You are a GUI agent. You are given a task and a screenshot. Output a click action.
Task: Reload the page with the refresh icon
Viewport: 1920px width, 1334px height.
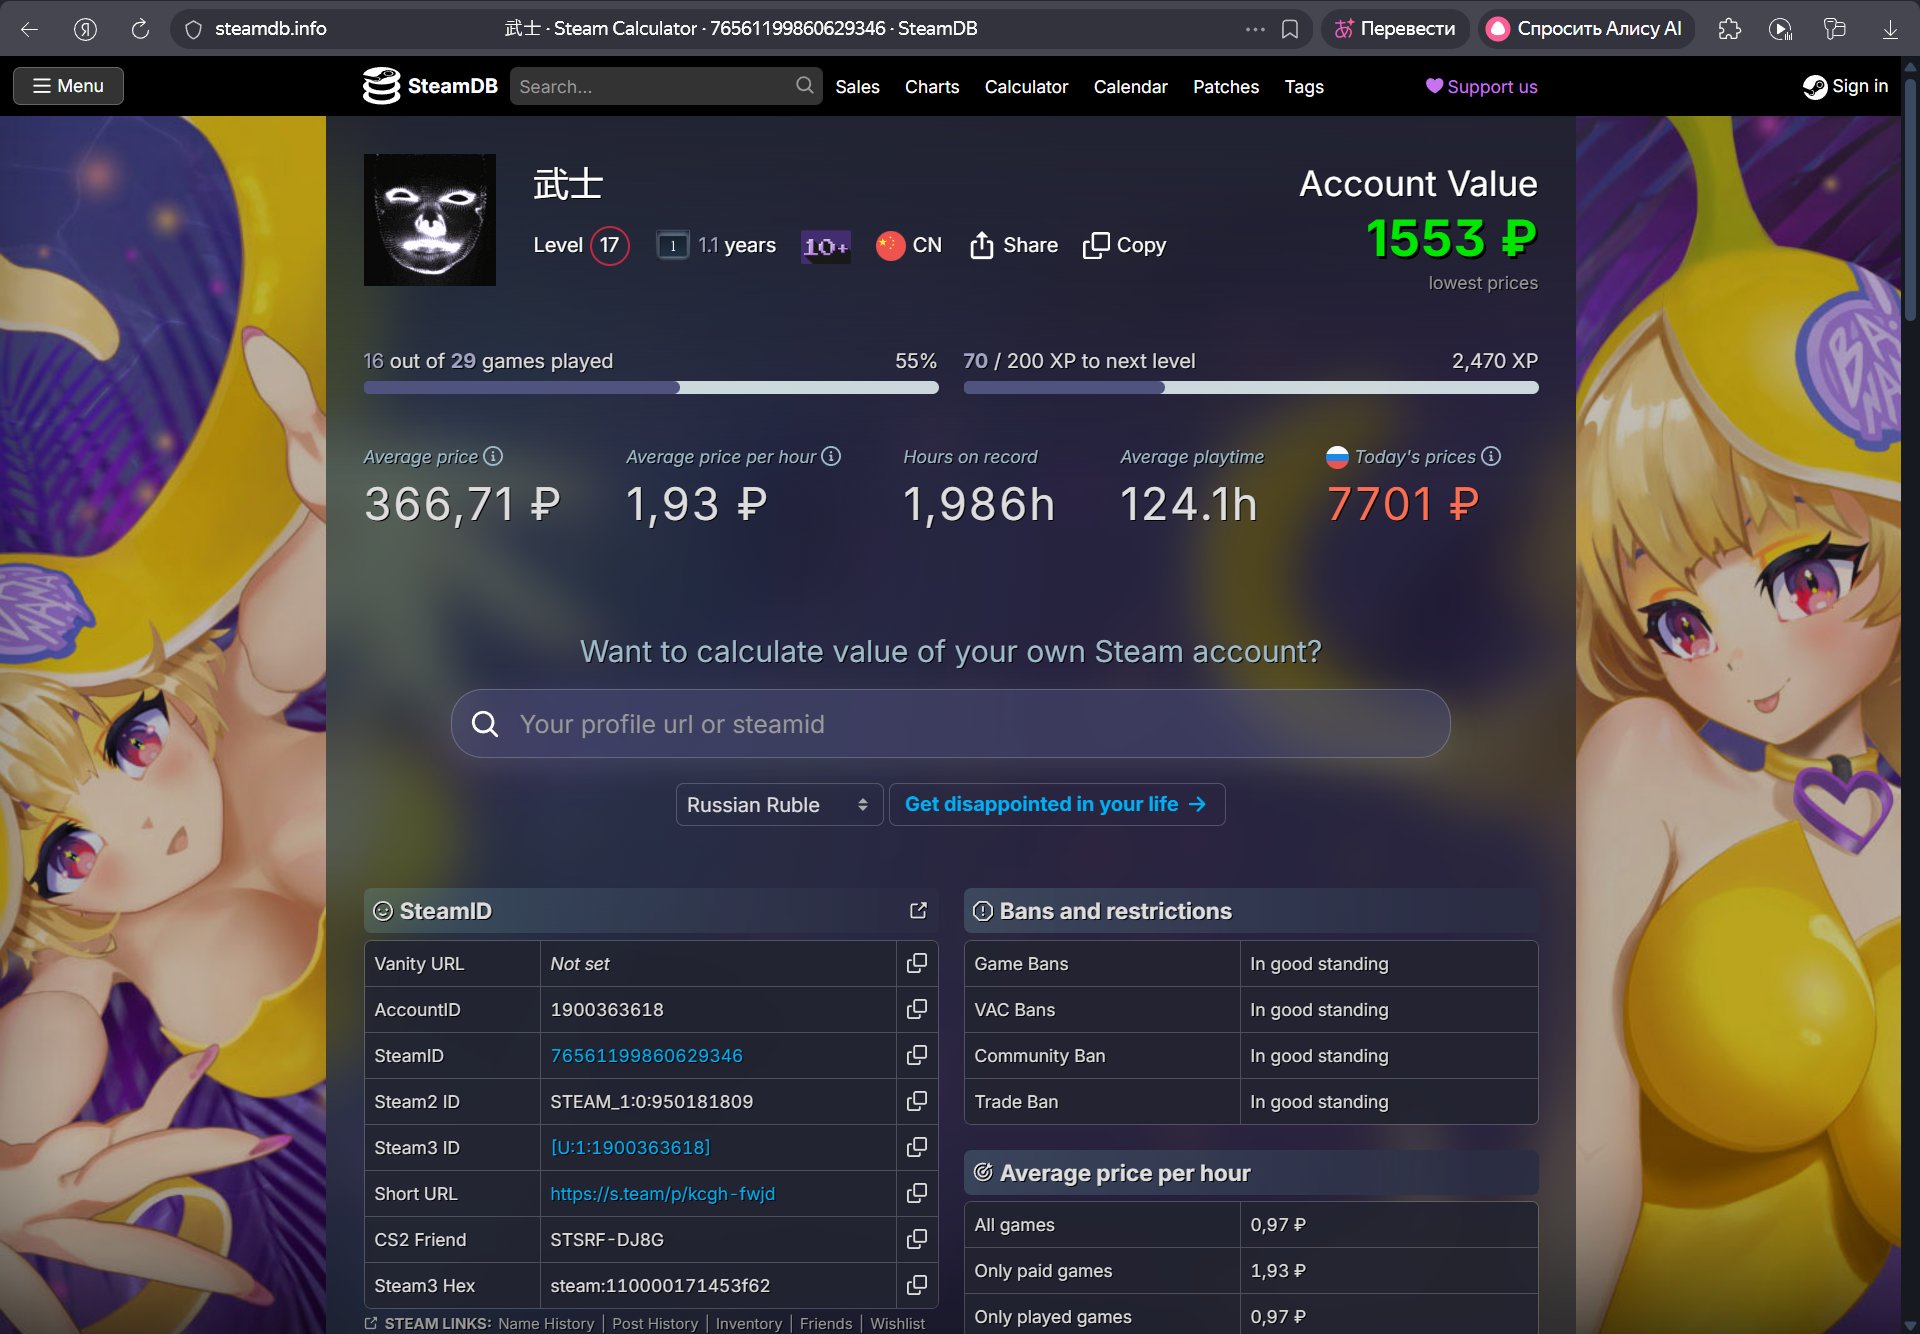140,29
